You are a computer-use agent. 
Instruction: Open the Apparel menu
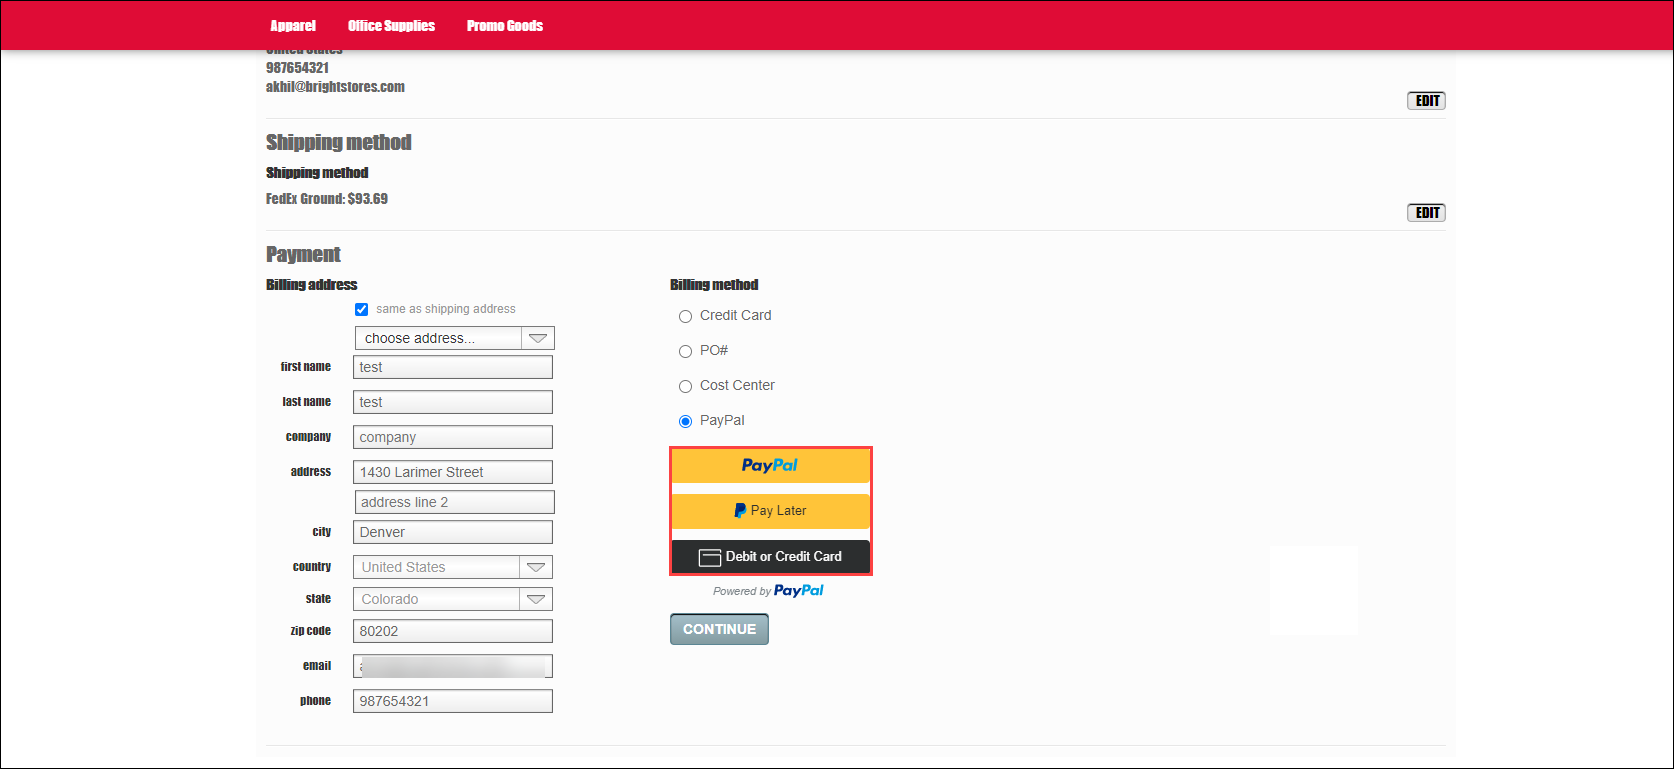pyautogui.click(x=293, y=26)
